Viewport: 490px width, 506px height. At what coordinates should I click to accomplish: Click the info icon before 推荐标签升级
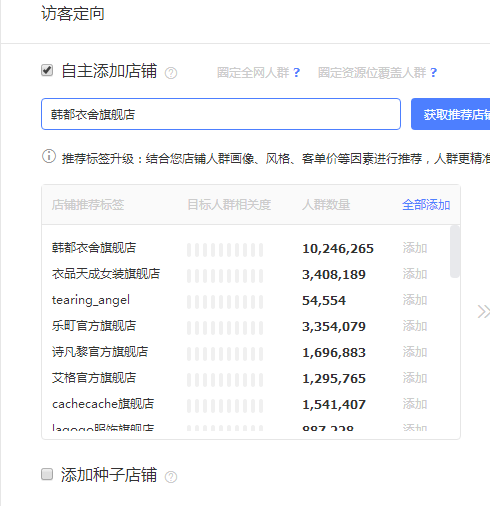pyautogui.click(x=49, y=156)
